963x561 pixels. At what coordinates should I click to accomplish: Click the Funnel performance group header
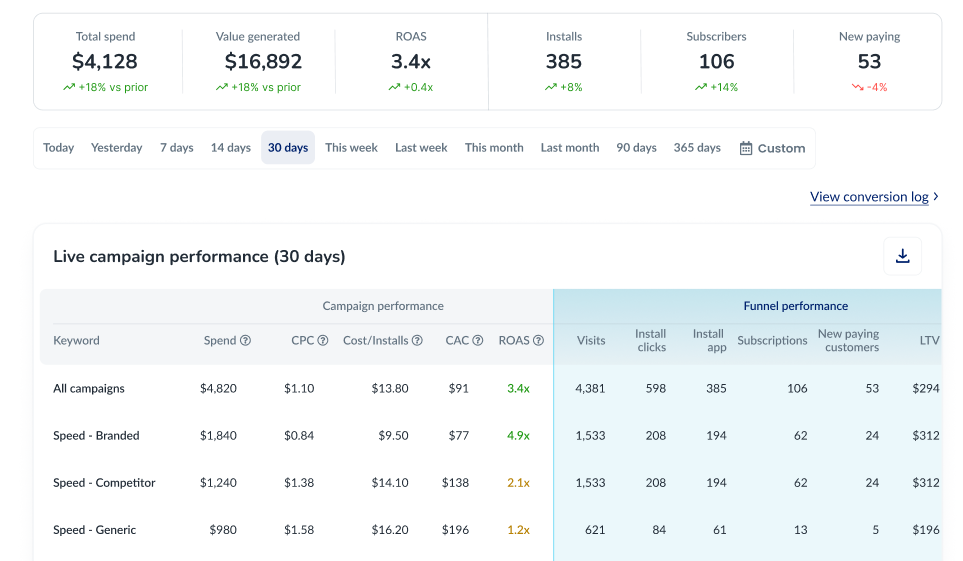pyautogui.click(x=795, y=306)
